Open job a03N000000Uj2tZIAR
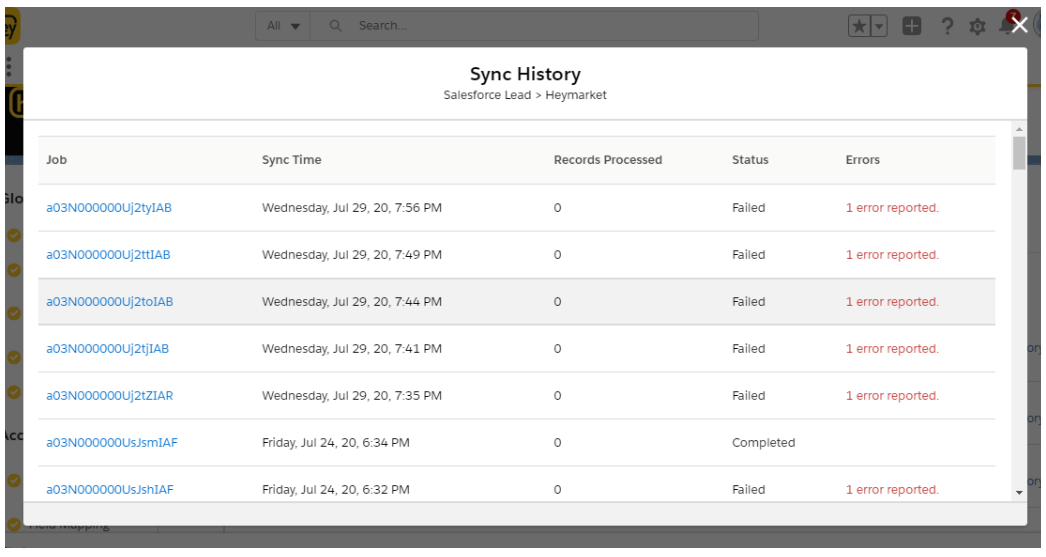Viewport: 1046px width, 557px height. point(109,396)
